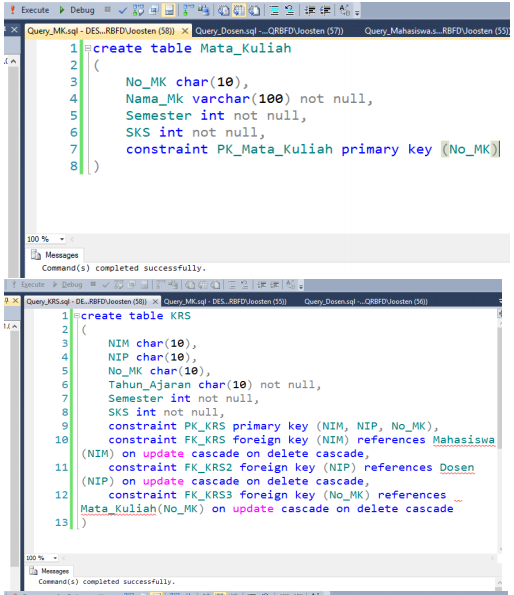The height and width of the screenshot is (595, 514).
Task: Click 'Nama_Mk' column name on line 4
Action: coord(155,99)
